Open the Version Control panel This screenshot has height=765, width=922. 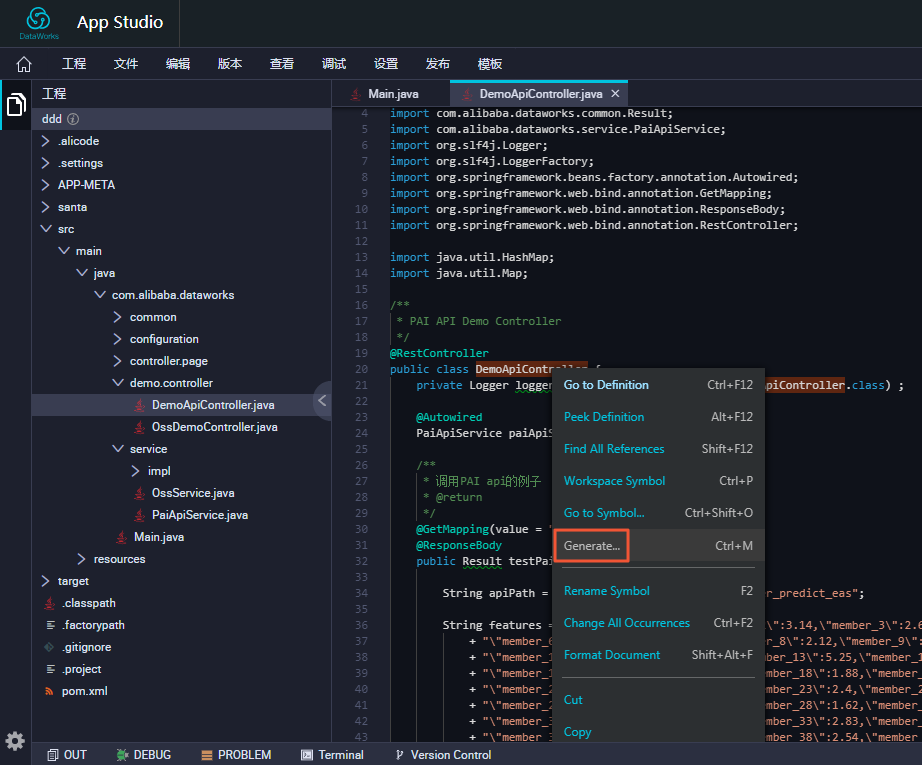pyautogui.click(x=444, y=755)
